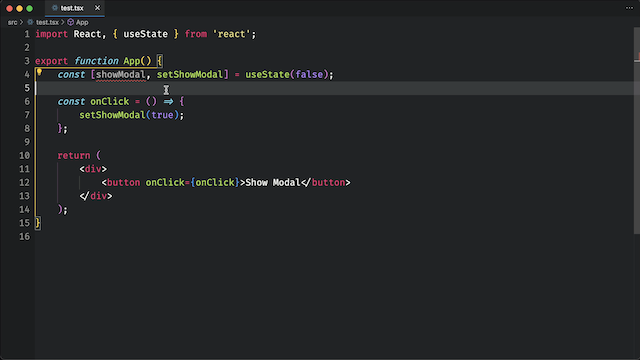
Task: Click the closing div tag on line 13
Action: coord(96,196)
